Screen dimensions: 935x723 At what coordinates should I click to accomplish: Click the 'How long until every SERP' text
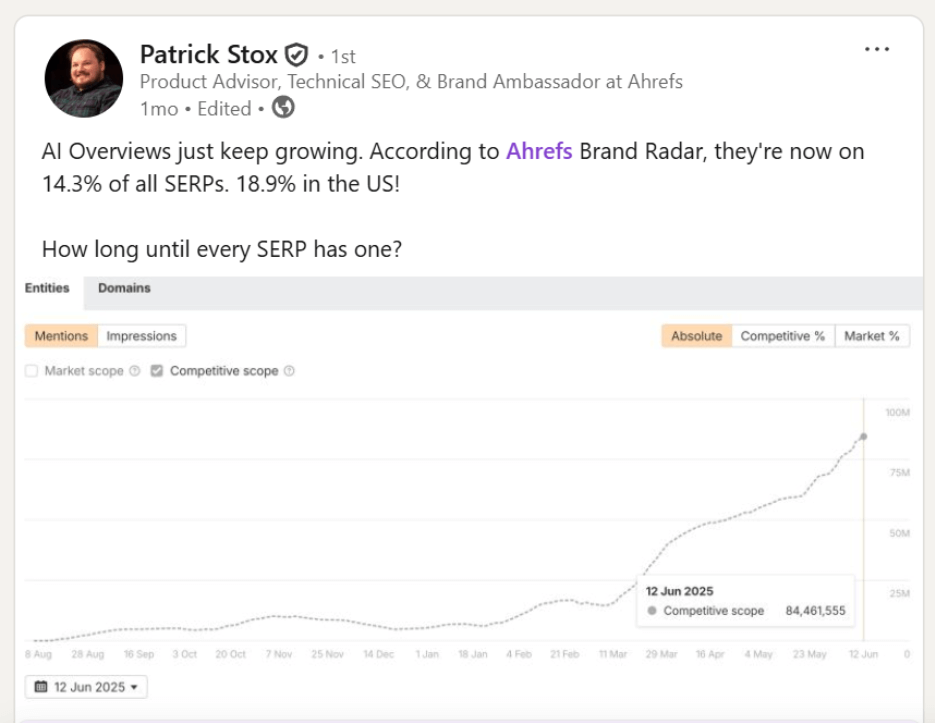point(222,249)
